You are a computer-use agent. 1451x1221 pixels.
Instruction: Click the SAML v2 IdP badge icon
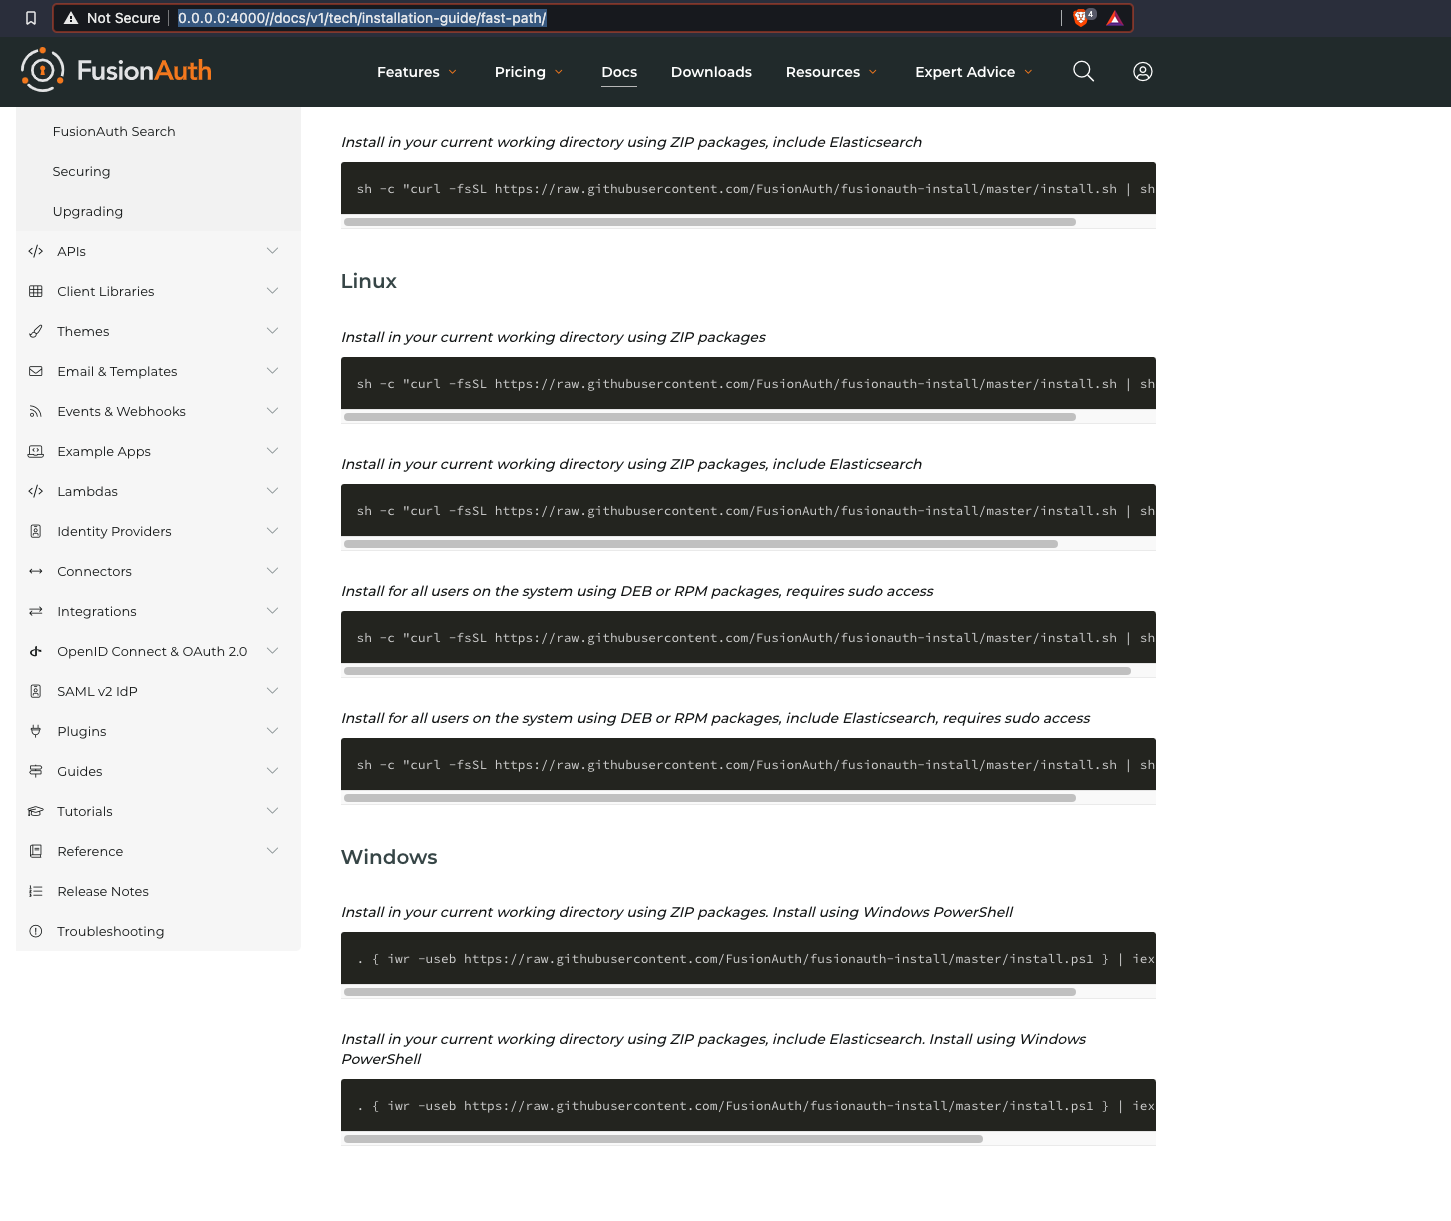click(x=36, y=691)
